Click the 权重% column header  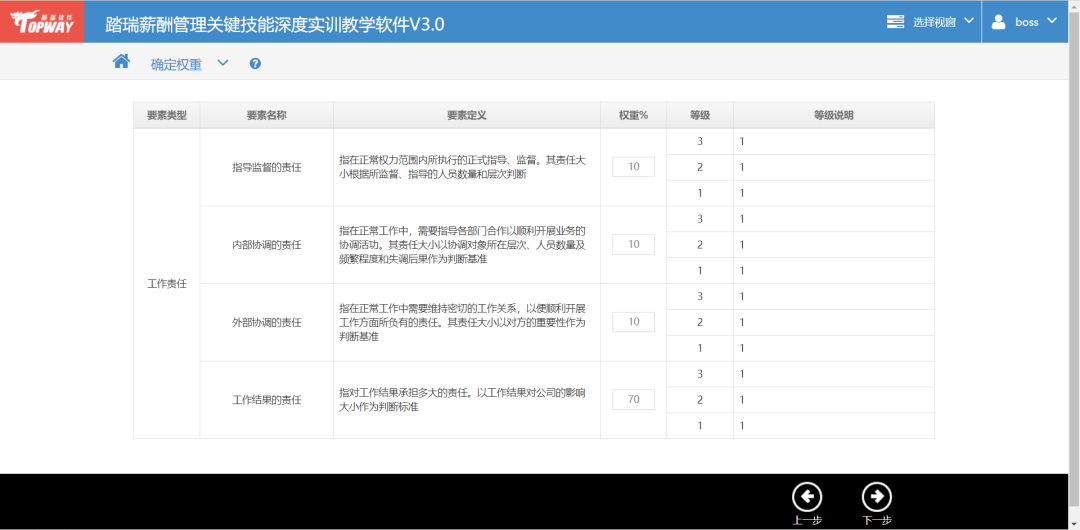(633, 115)
